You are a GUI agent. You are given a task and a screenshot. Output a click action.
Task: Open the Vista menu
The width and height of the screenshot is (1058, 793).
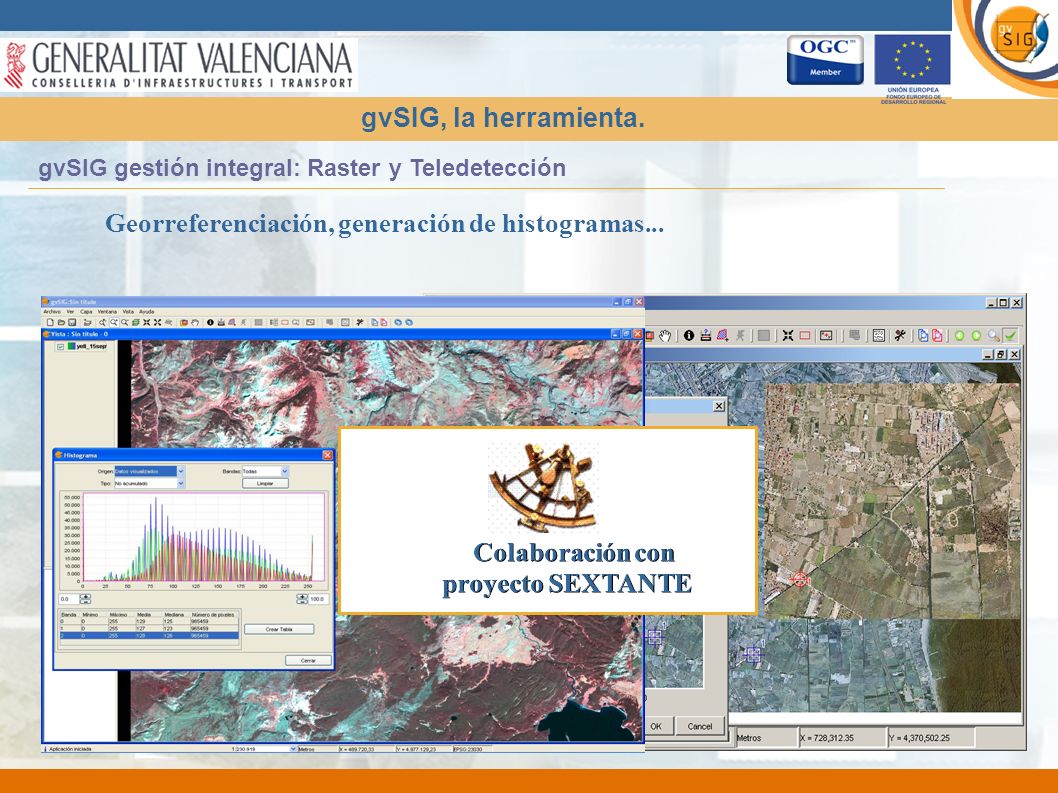coord(128,312)
